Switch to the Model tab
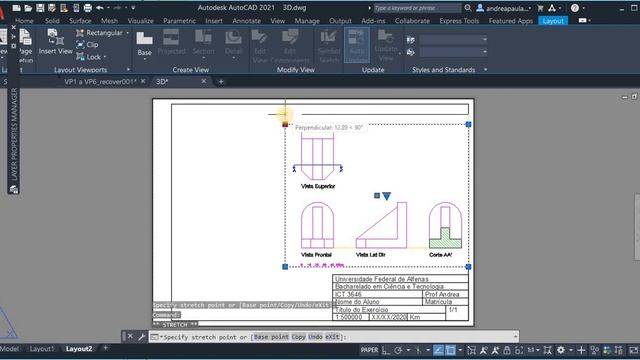The height and width of the screenshot is (360, 640). coord(10,349)
